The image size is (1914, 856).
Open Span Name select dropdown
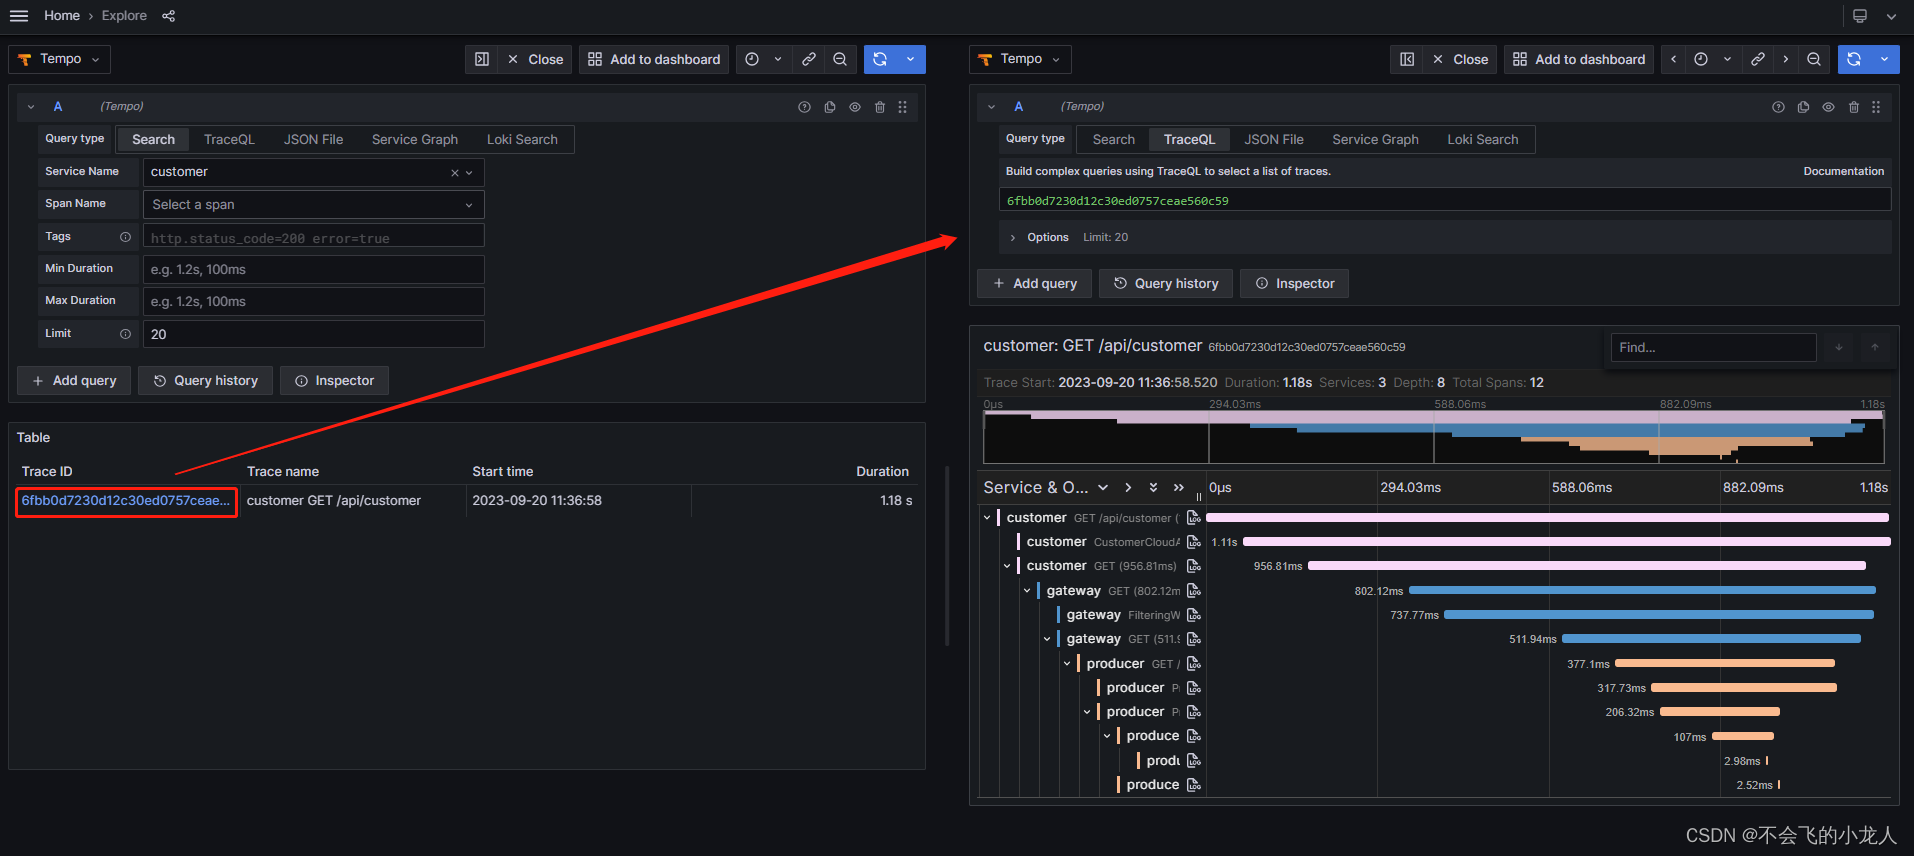tap(314, 205)
